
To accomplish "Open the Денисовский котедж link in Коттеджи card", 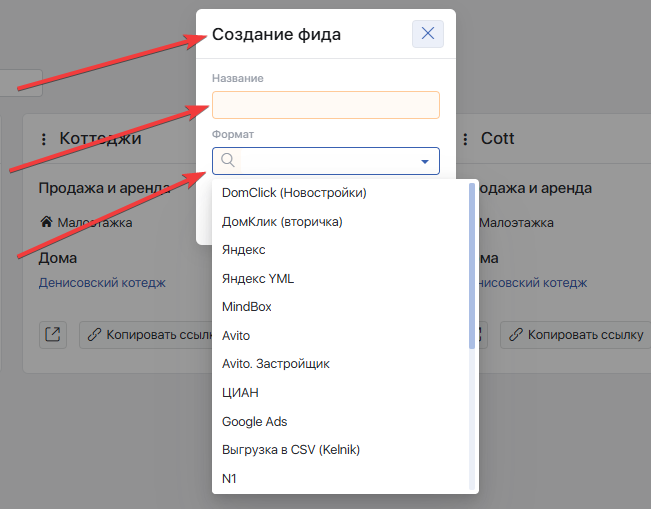I will (x=102, y=283).
